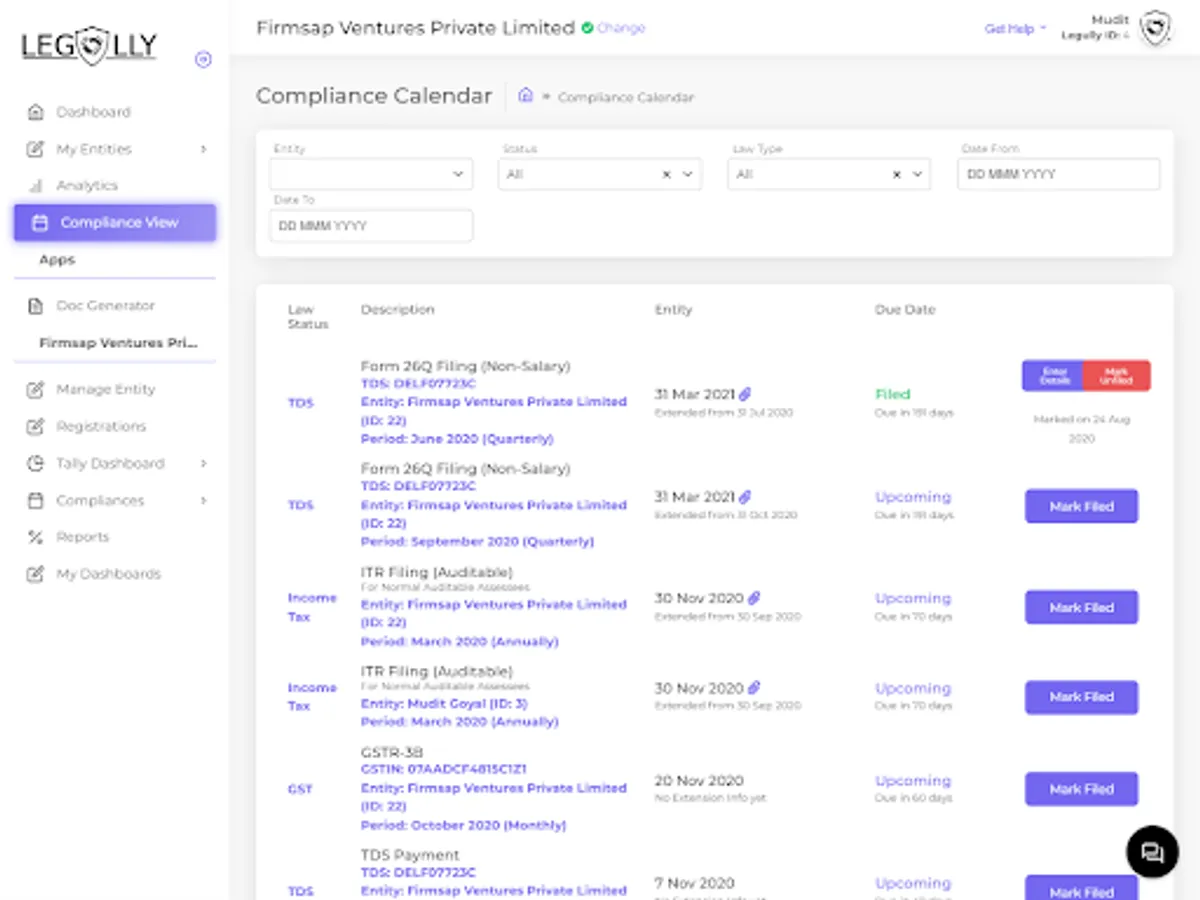Screen dimensions: 1200x900
Task: Click Mark Filed for GSTR-3B row
Action: point(1081,789)
